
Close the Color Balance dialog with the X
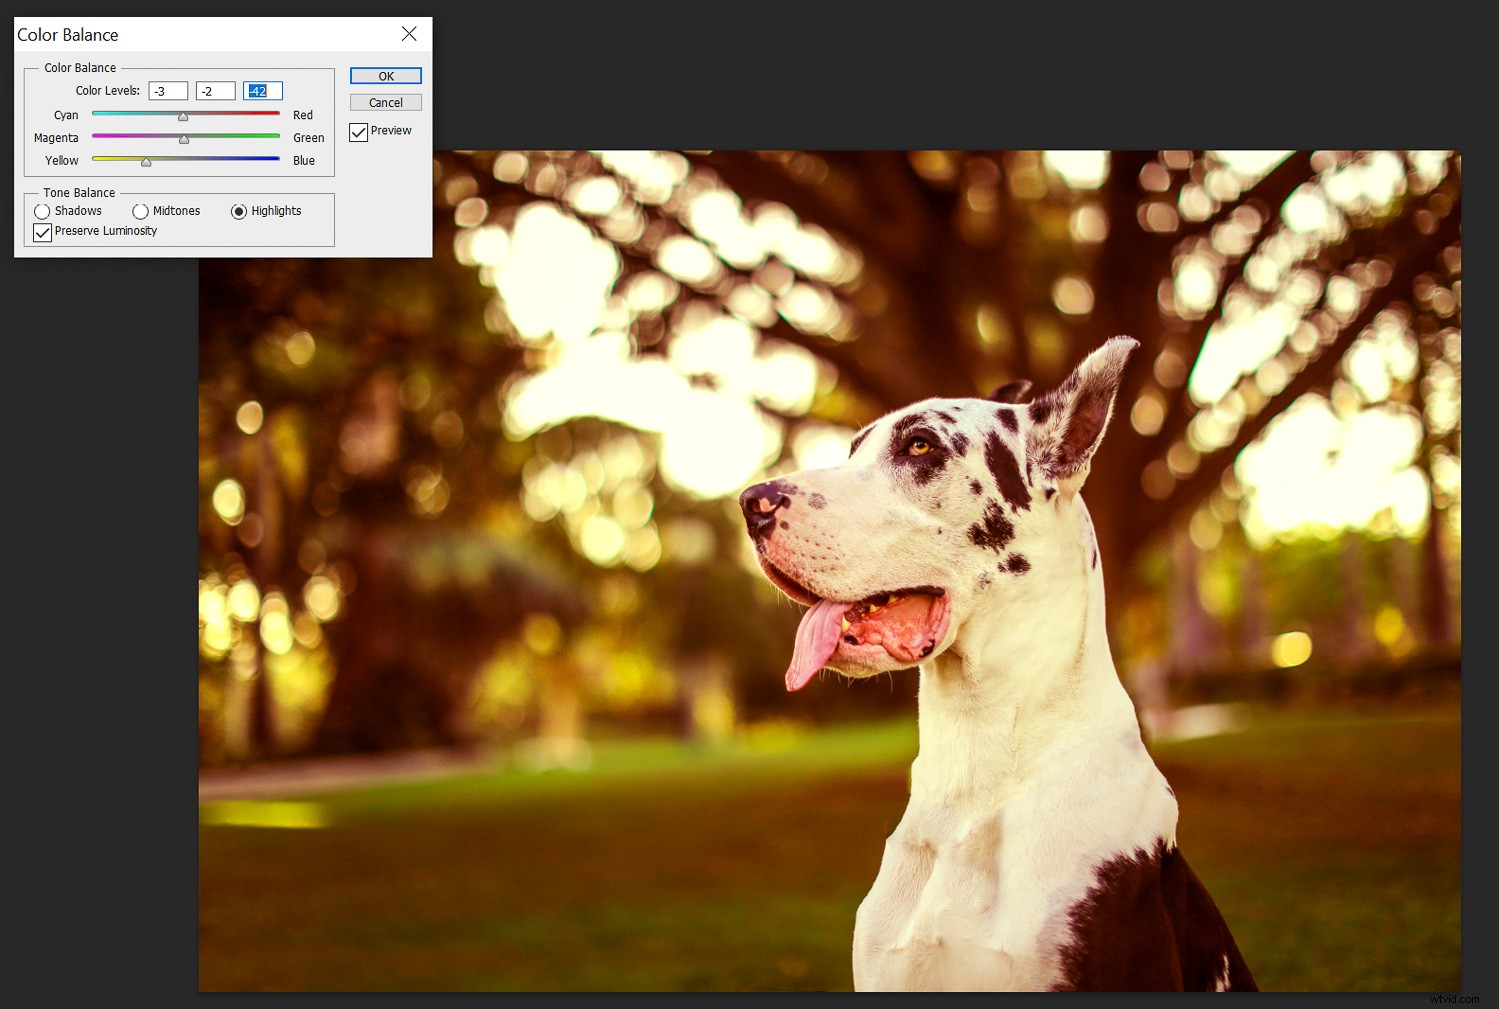409,33
